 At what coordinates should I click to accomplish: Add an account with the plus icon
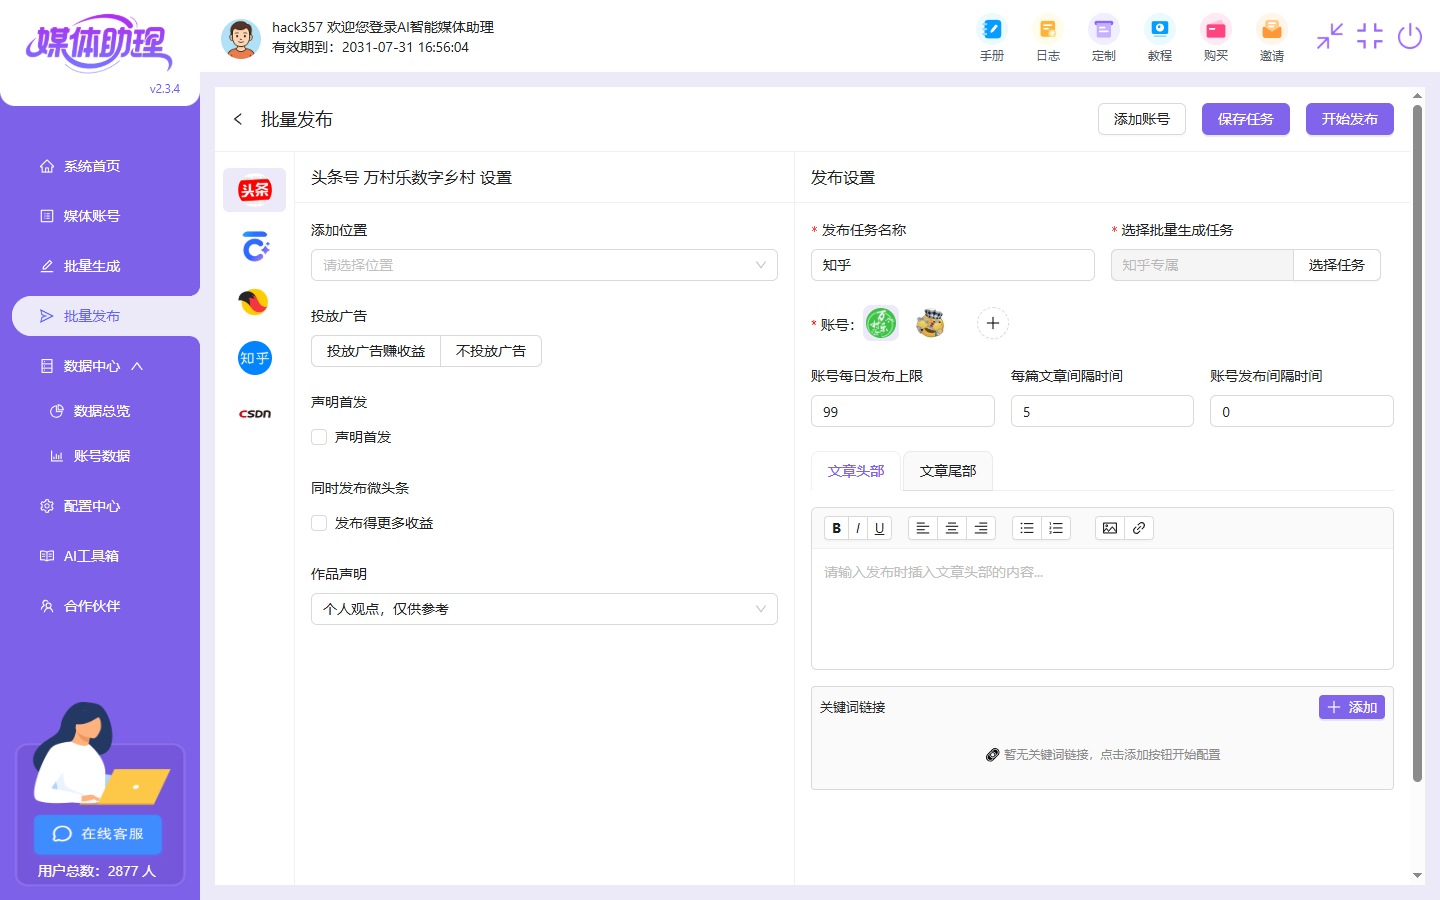click(x=992, y=323)
